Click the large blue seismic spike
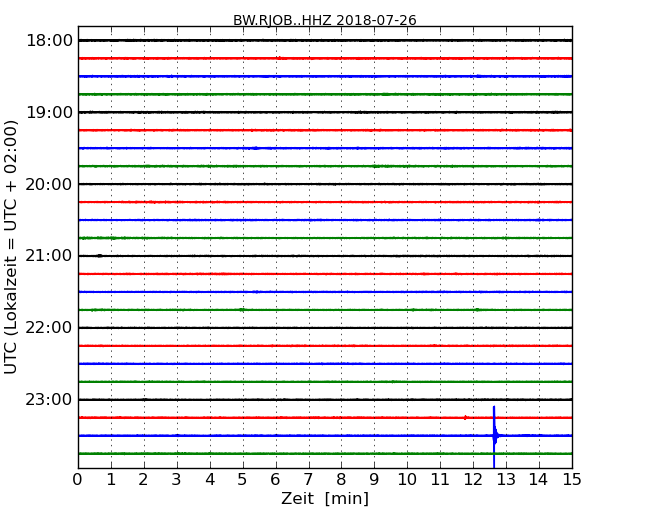650x520 pixels. pos(495,437)
